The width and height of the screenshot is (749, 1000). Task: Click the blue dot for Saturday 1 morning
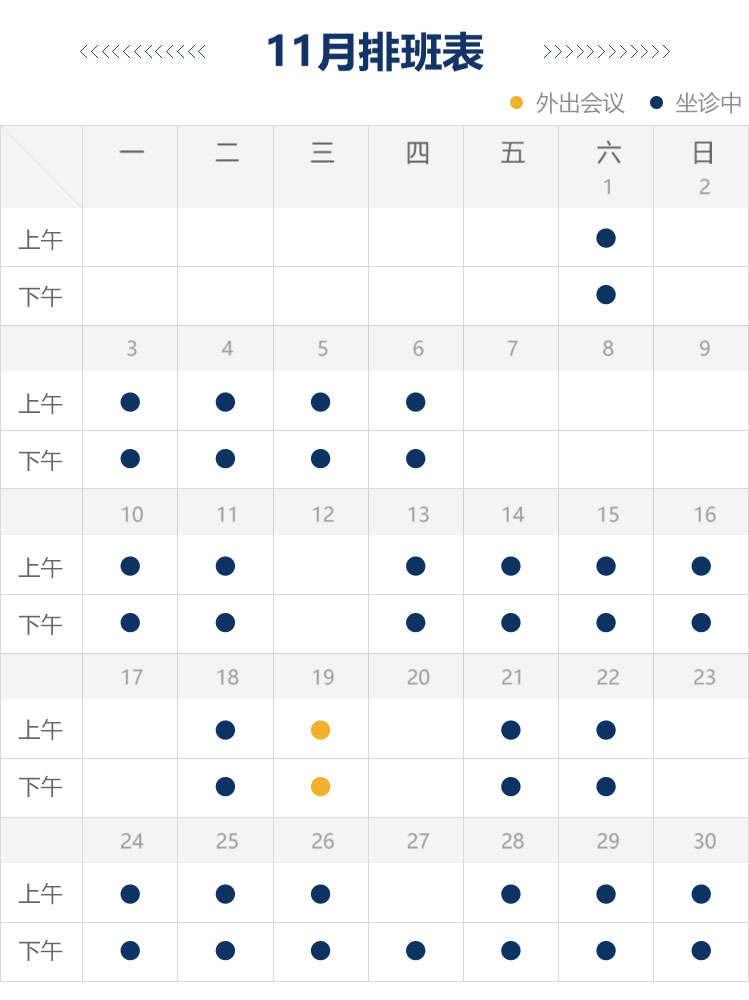coord(605,238)
